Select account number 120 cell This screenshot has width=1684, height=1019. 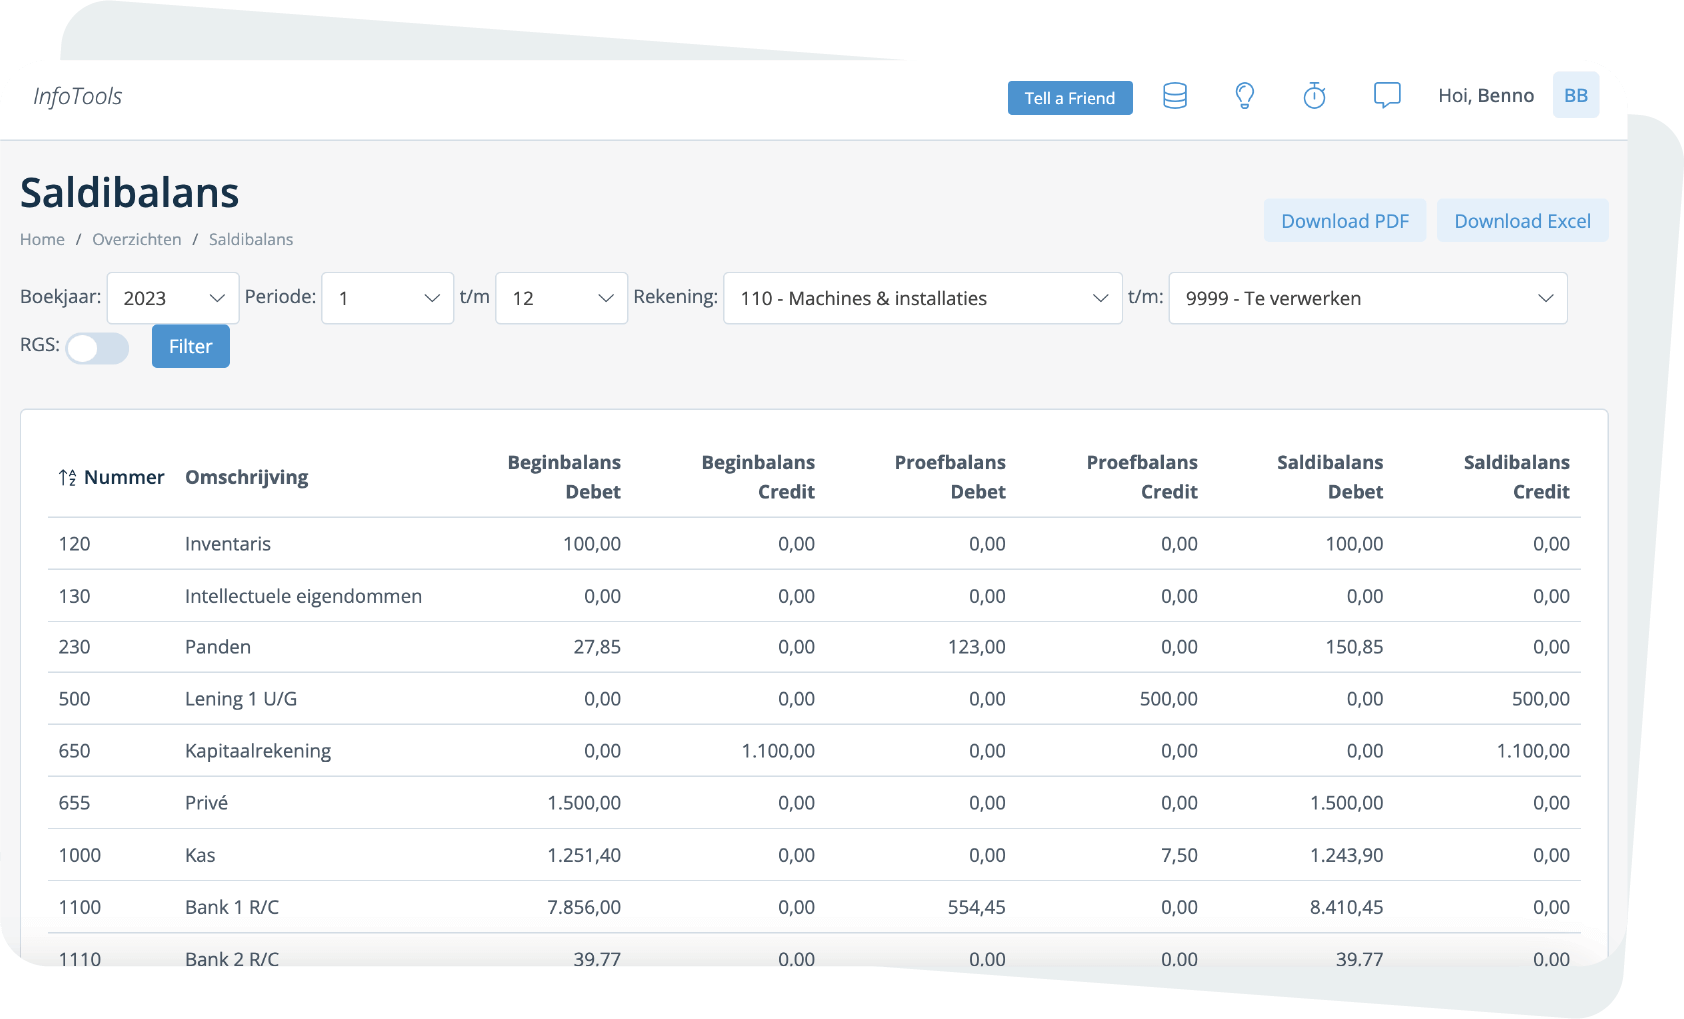75,544
